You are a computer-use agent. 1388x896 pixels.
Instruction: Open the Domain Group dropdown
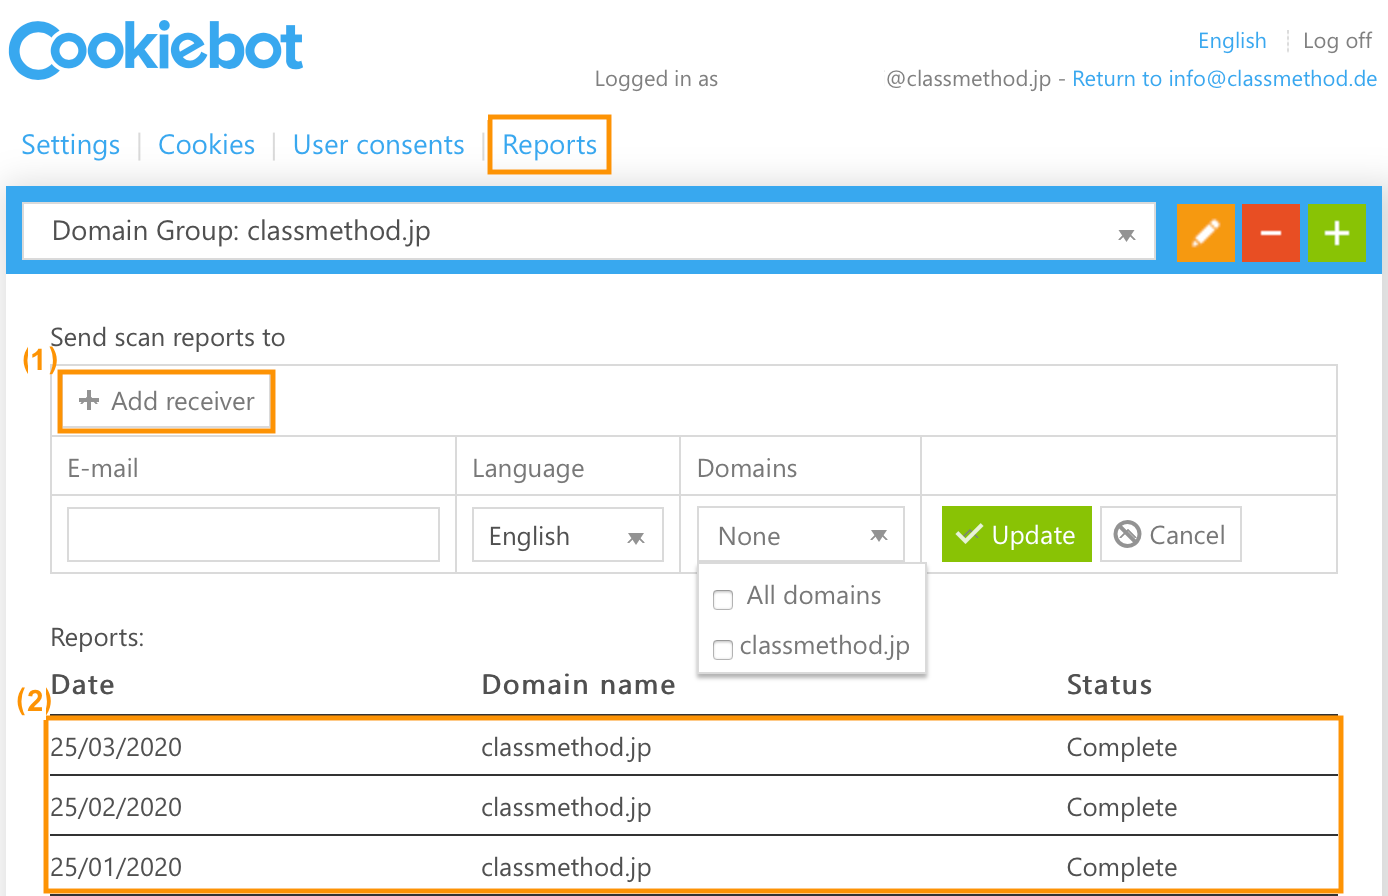tap(589, 232)
